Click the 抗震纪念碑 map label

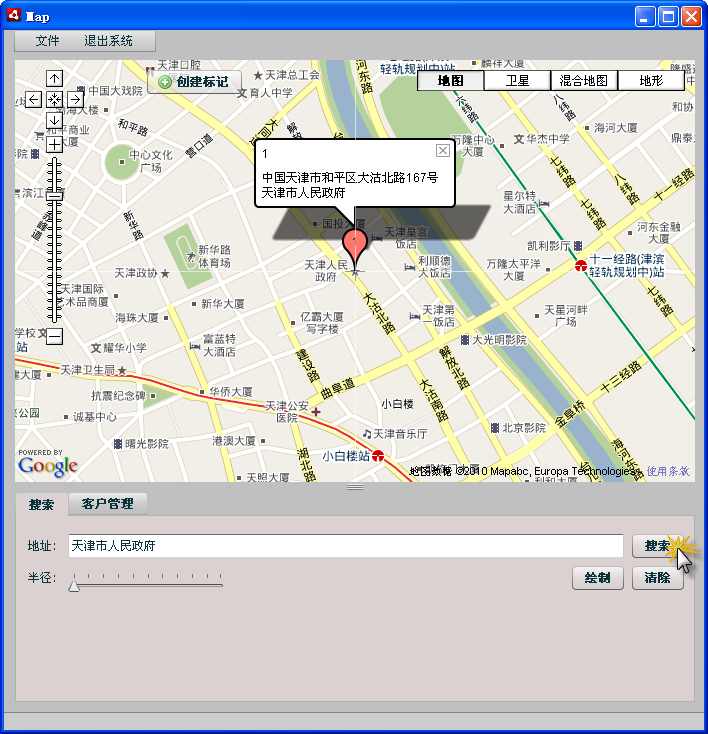click(x=118, y=396)
